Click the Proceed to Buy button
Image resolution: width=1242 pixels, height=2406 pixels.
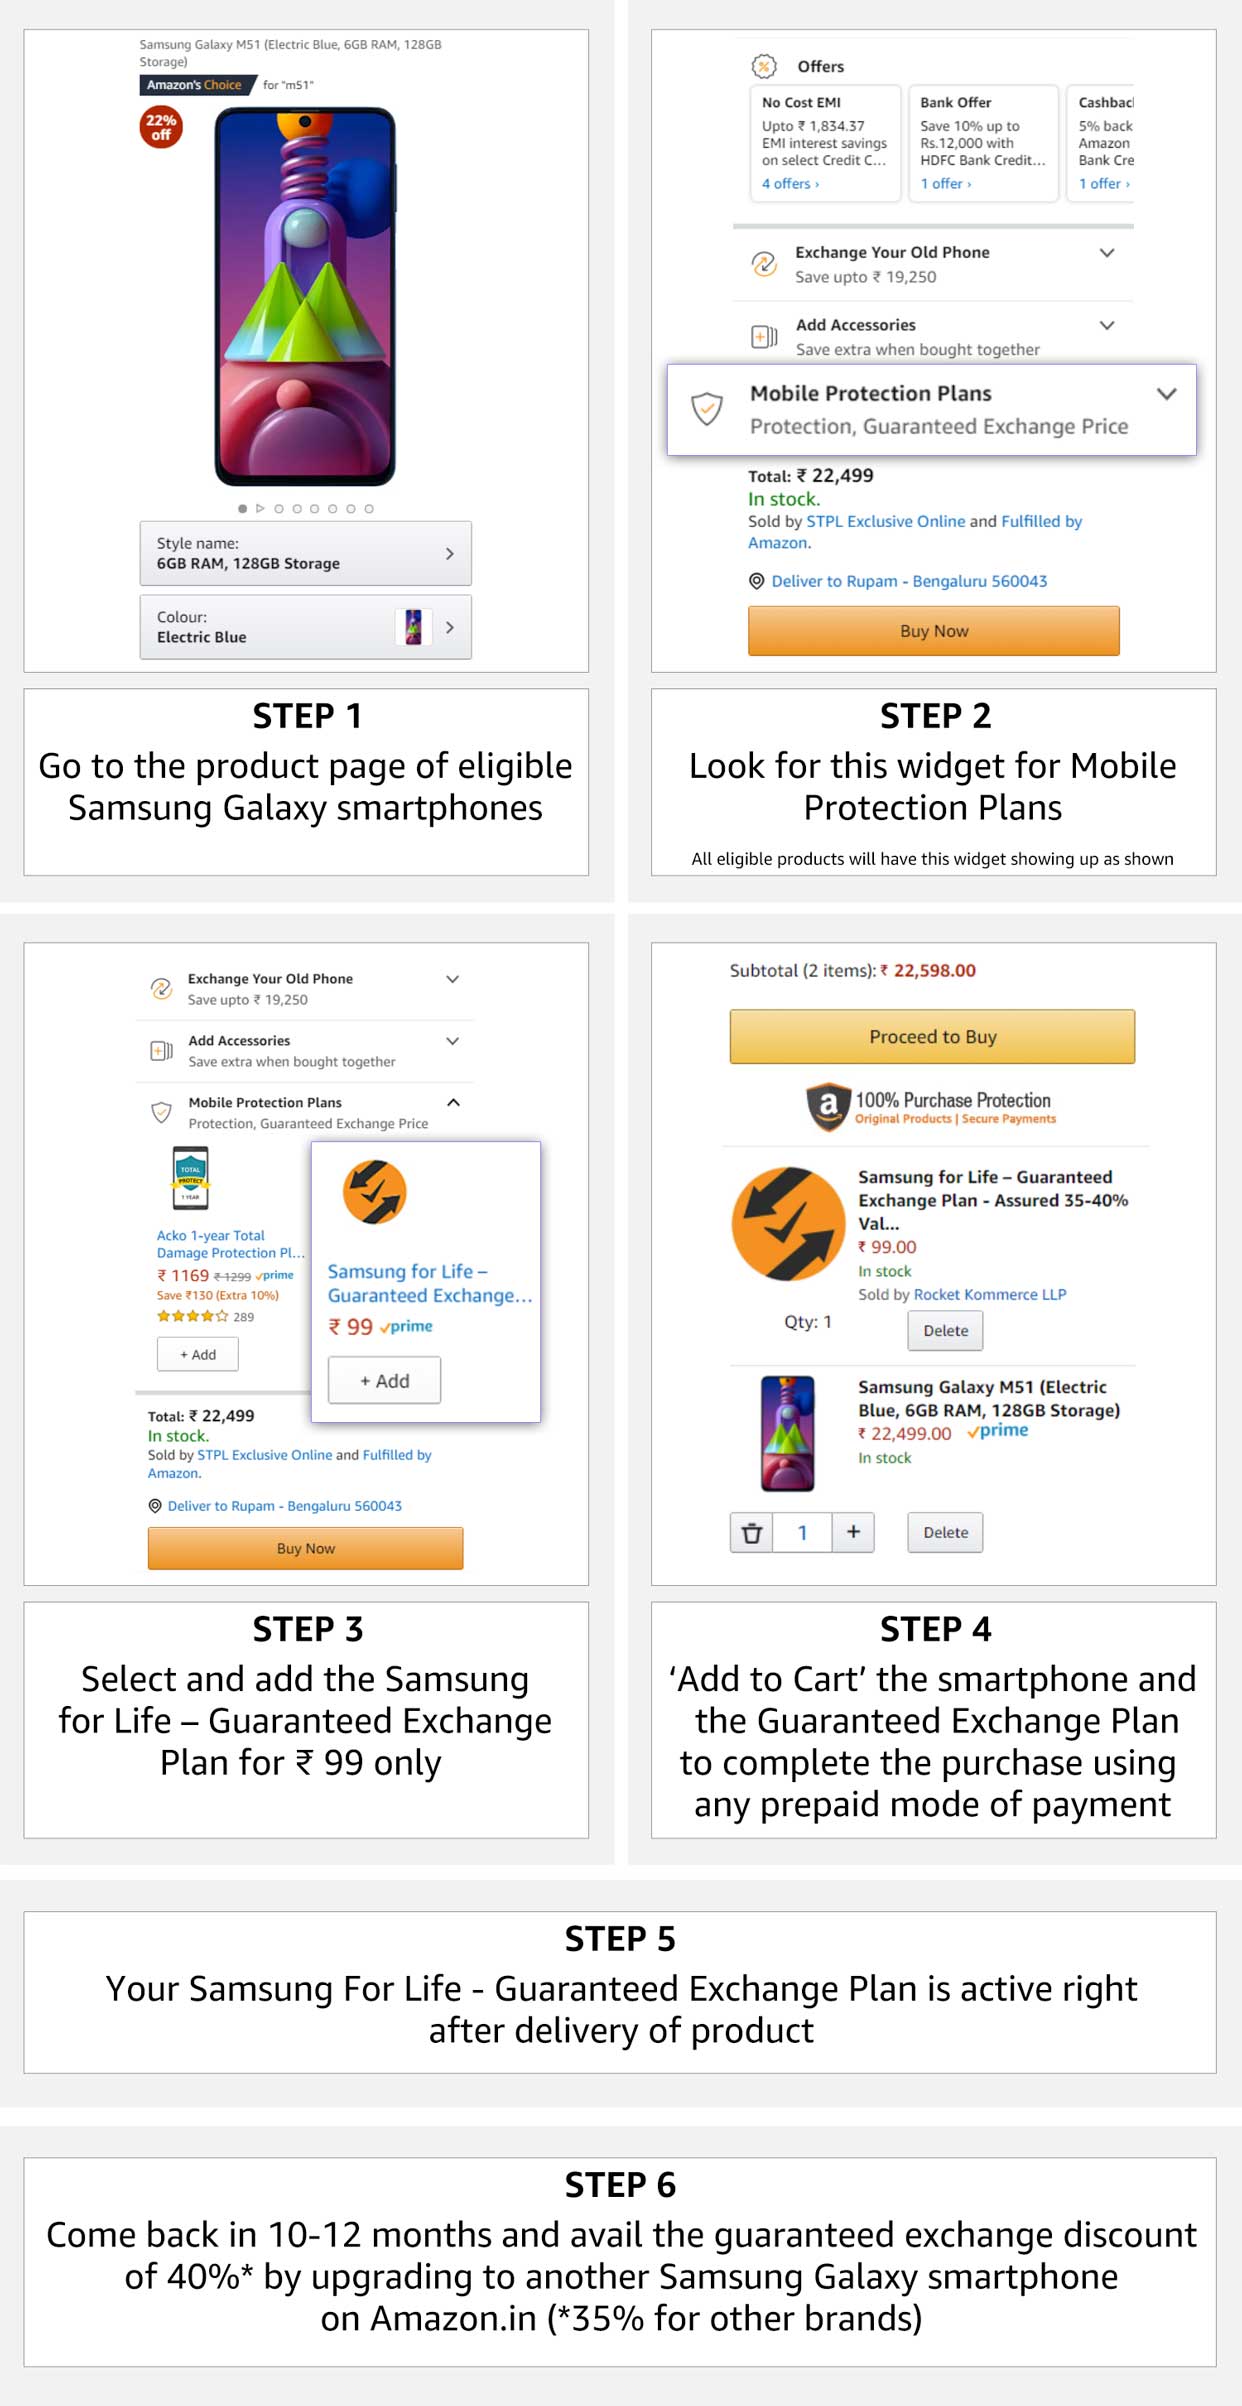932,1037
